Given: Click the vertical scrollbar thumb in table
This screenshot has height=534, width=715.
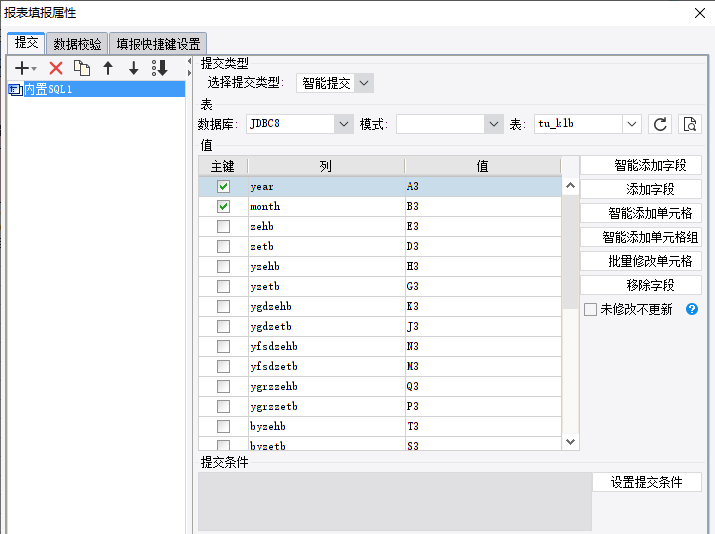Looking at the screenshot, I should tap(570, 251).
